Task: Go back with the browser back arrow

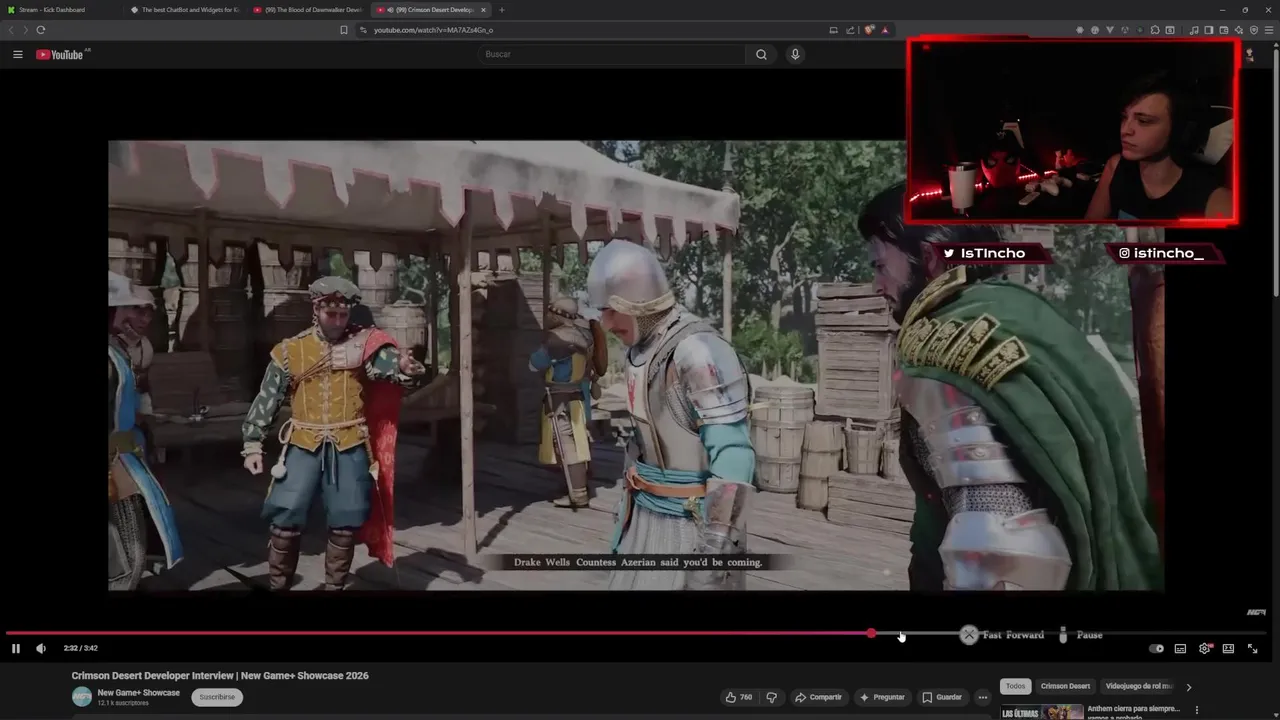Action: pyautogui.click(x=12, y=30)
